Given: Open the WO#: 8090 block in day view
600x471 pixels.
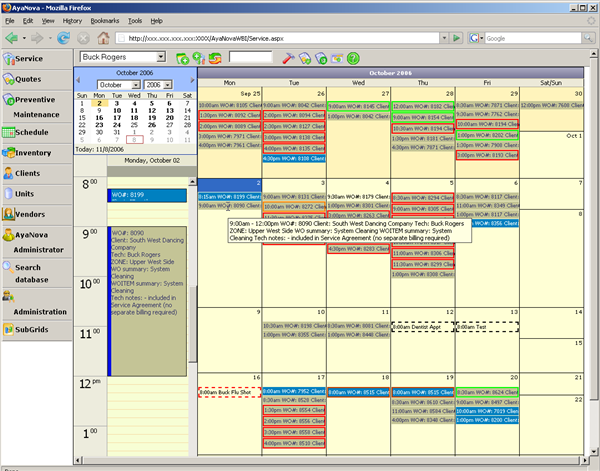Looking at the screenshot, I should pos(147,301).
